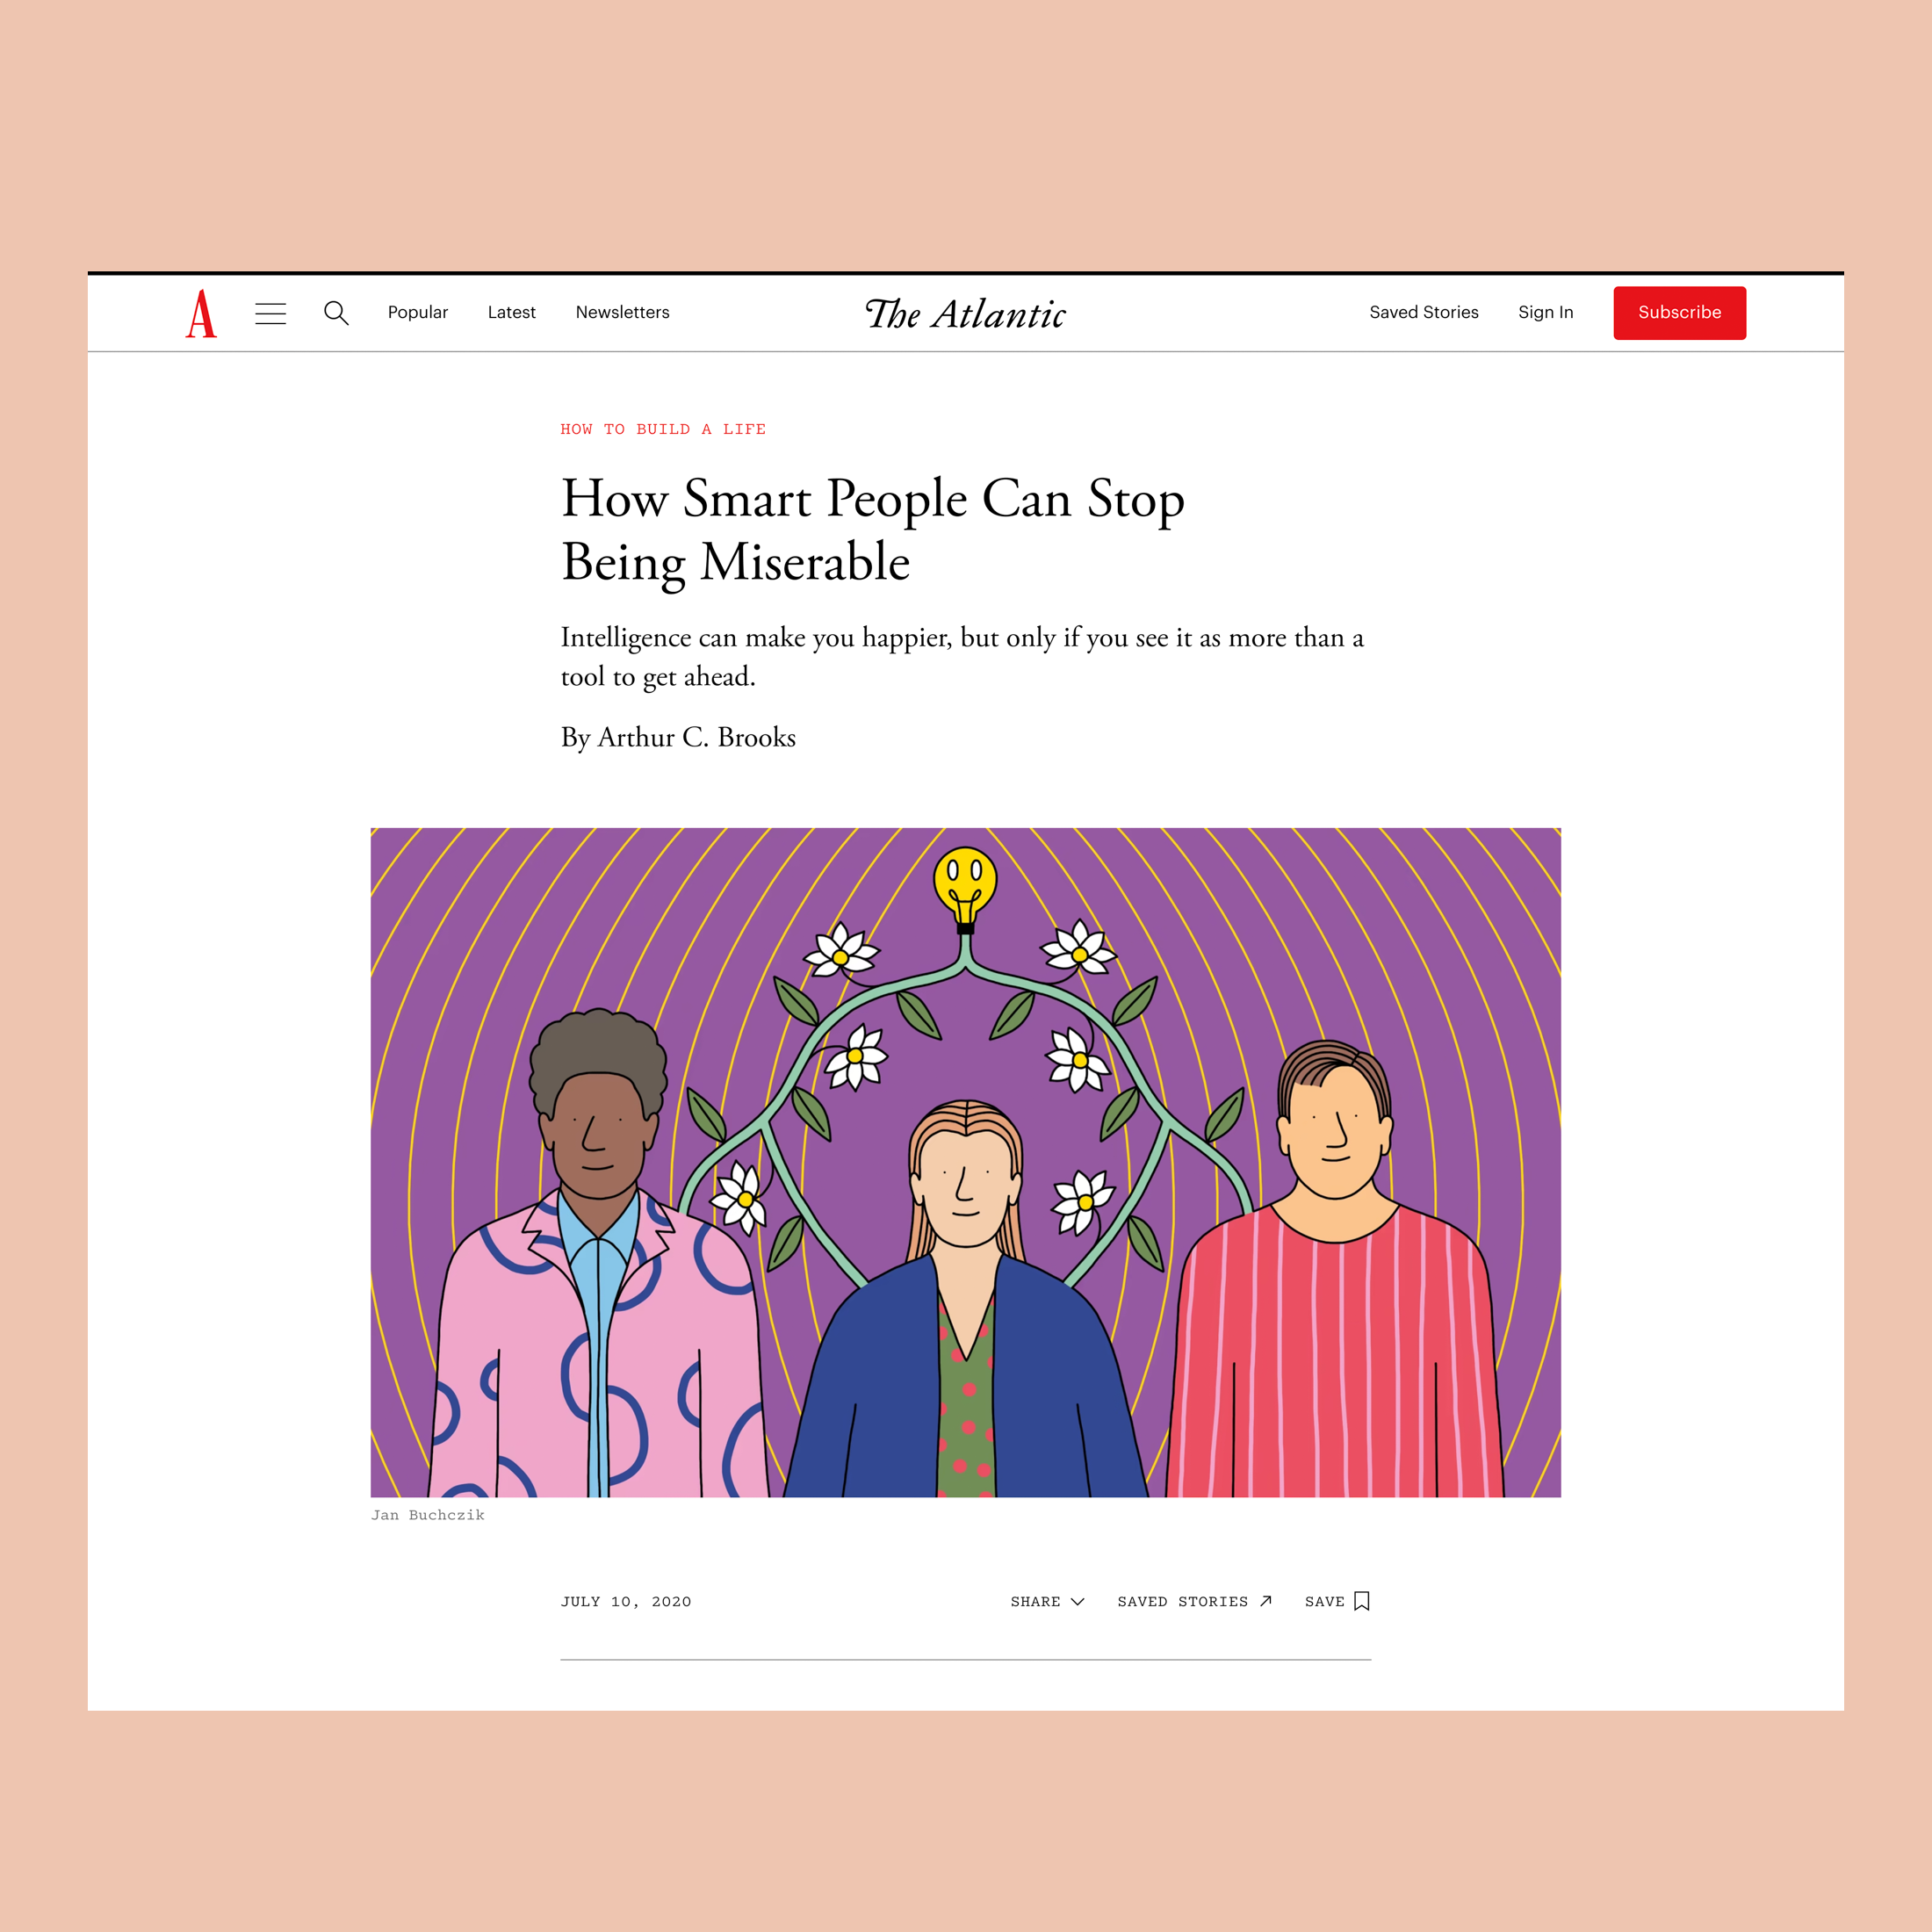The width and height of the screenshot is (1932, 1932).
Task: Open the Latest section
Action: tap(511, 312)
